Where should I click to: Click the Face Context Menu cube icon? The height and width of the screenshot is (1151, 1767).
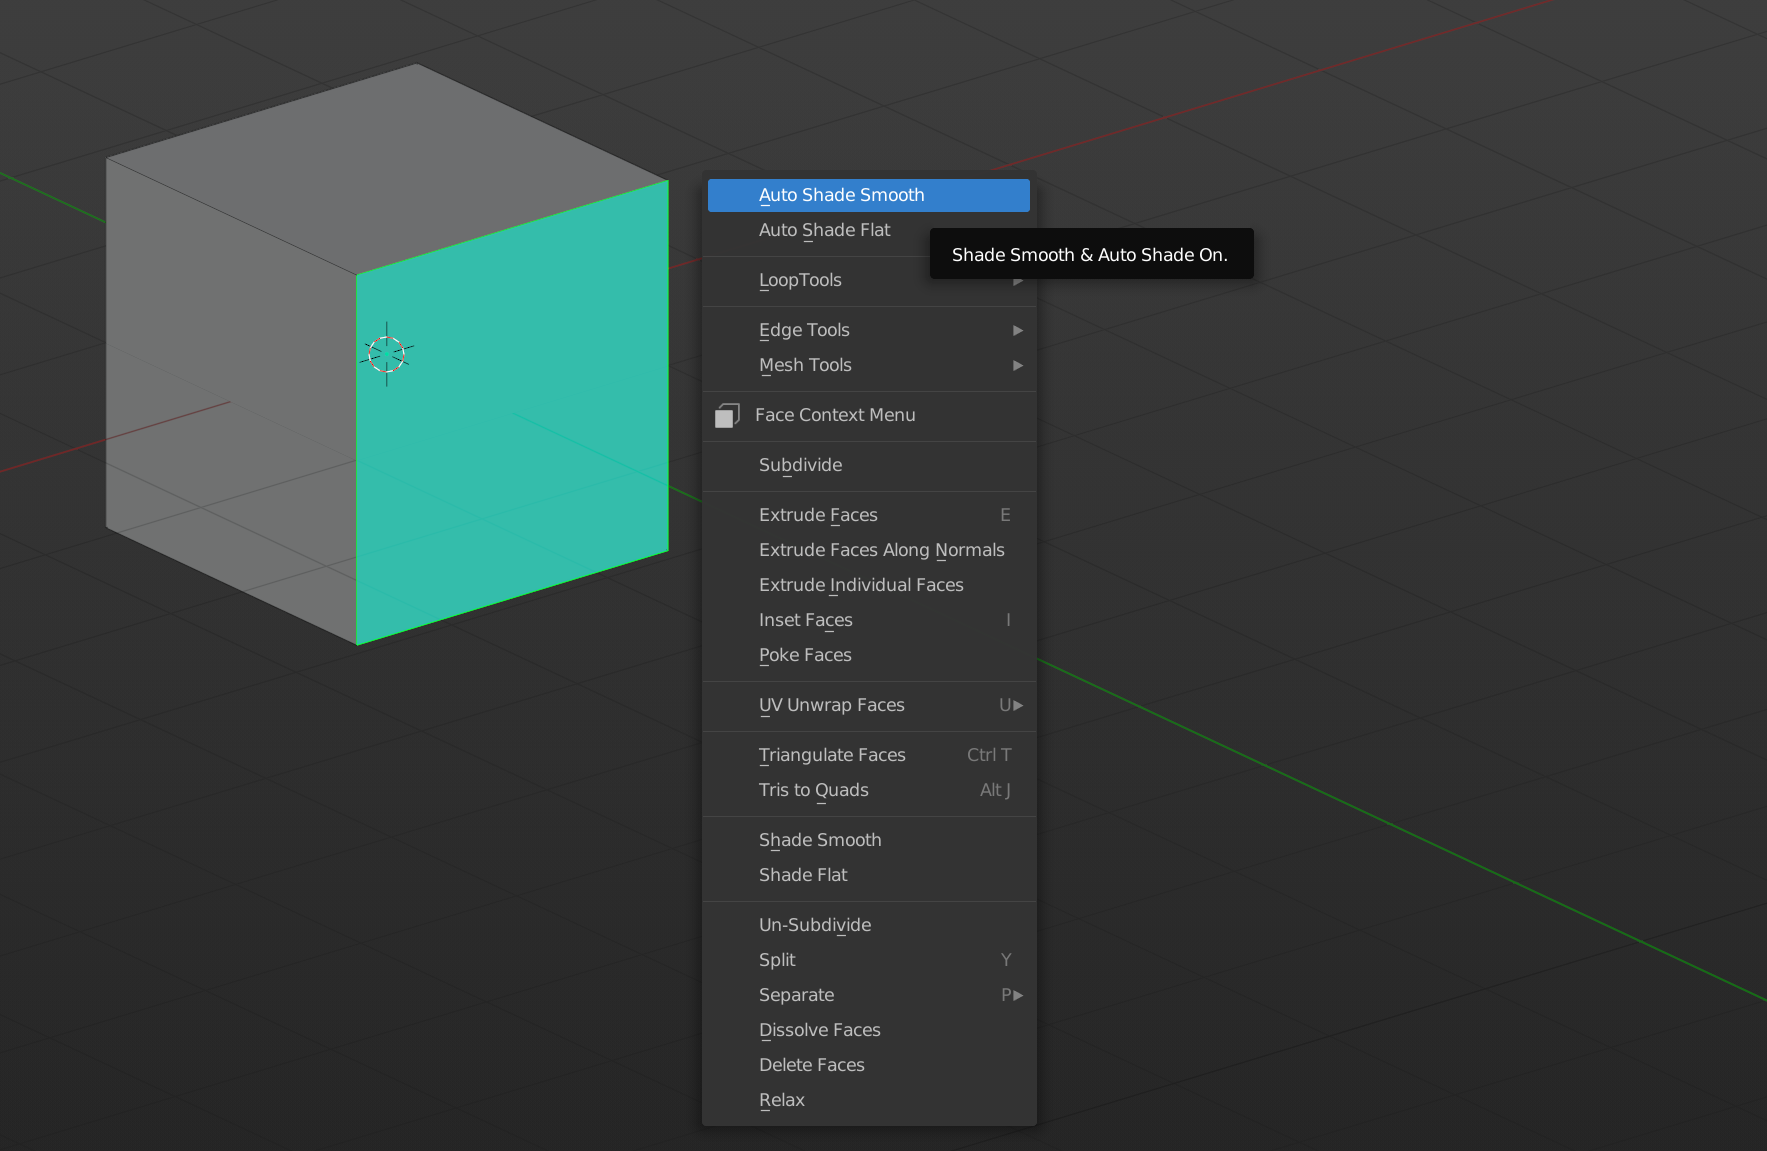click(727, 415)
